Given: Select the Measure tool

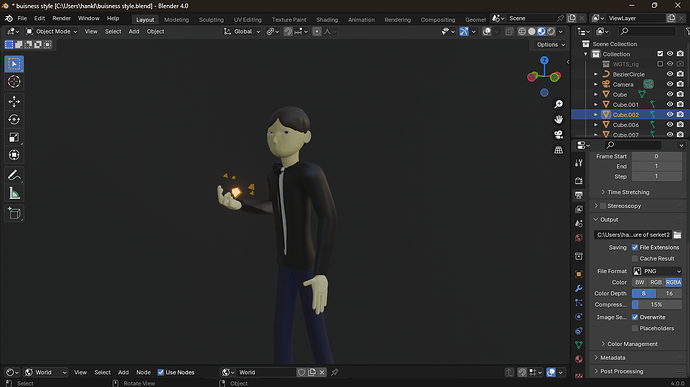Looking at the screenshot, I should click(14, 193).
